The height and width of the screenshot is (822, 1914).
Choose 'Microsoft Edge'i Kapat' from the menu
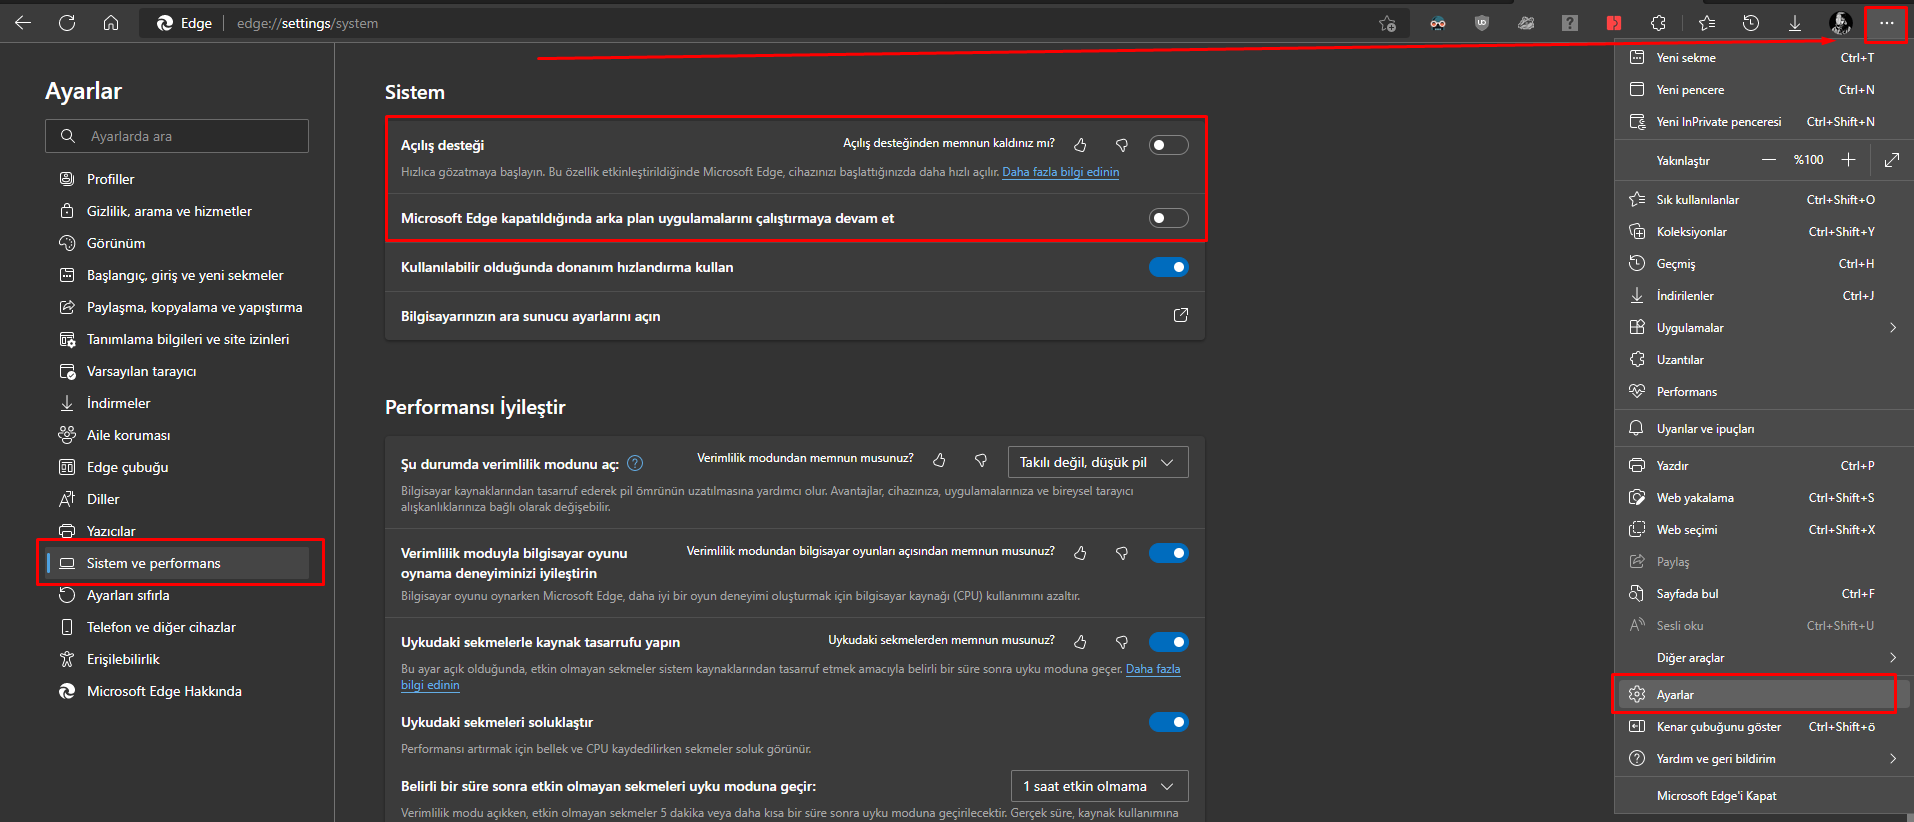click(x=1764, y=796)
